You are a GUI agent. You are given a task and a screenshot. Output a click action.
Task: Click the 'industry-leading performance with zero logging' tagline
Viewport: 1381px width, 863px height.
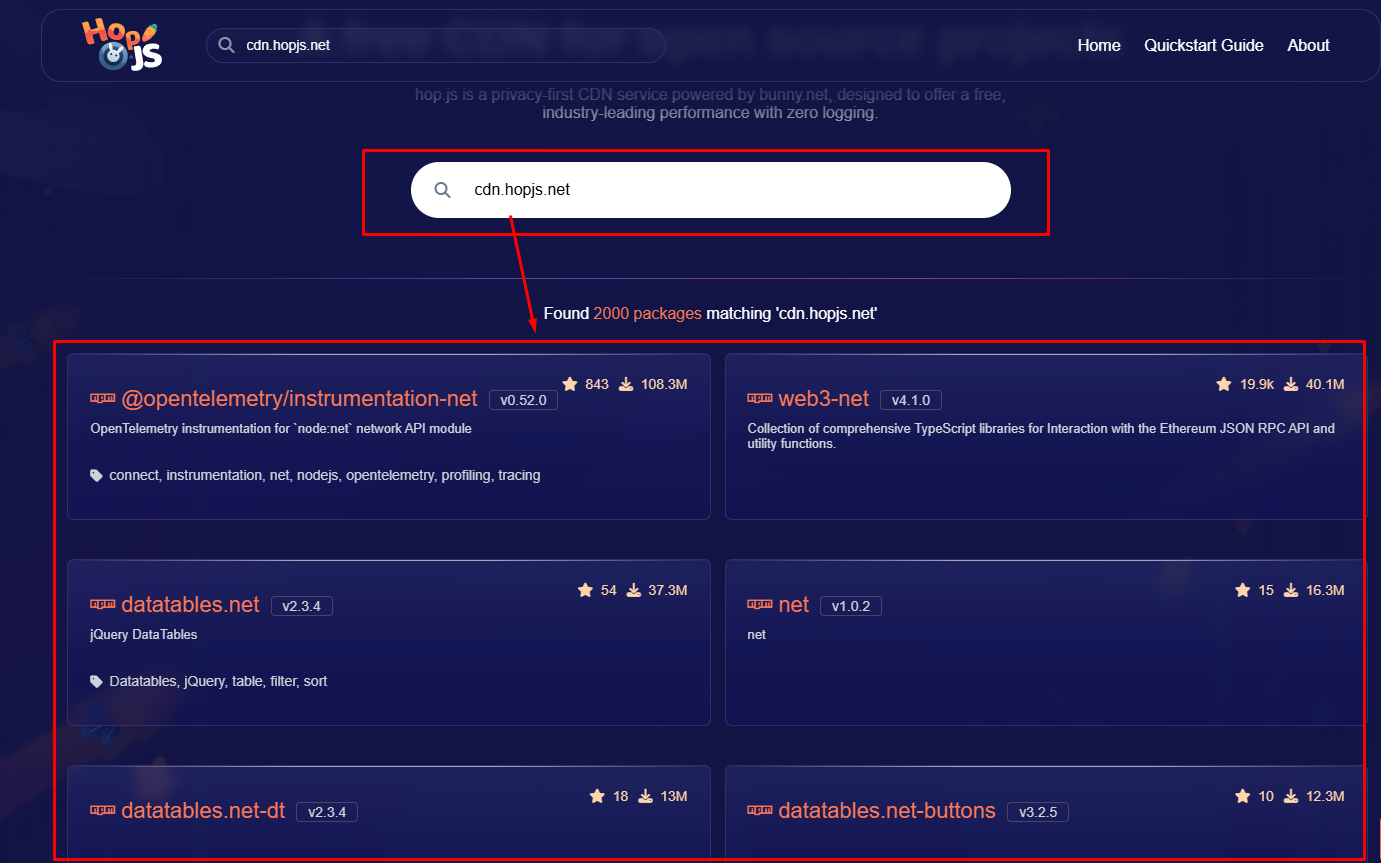pyautogui.click(x=710, y=113)
